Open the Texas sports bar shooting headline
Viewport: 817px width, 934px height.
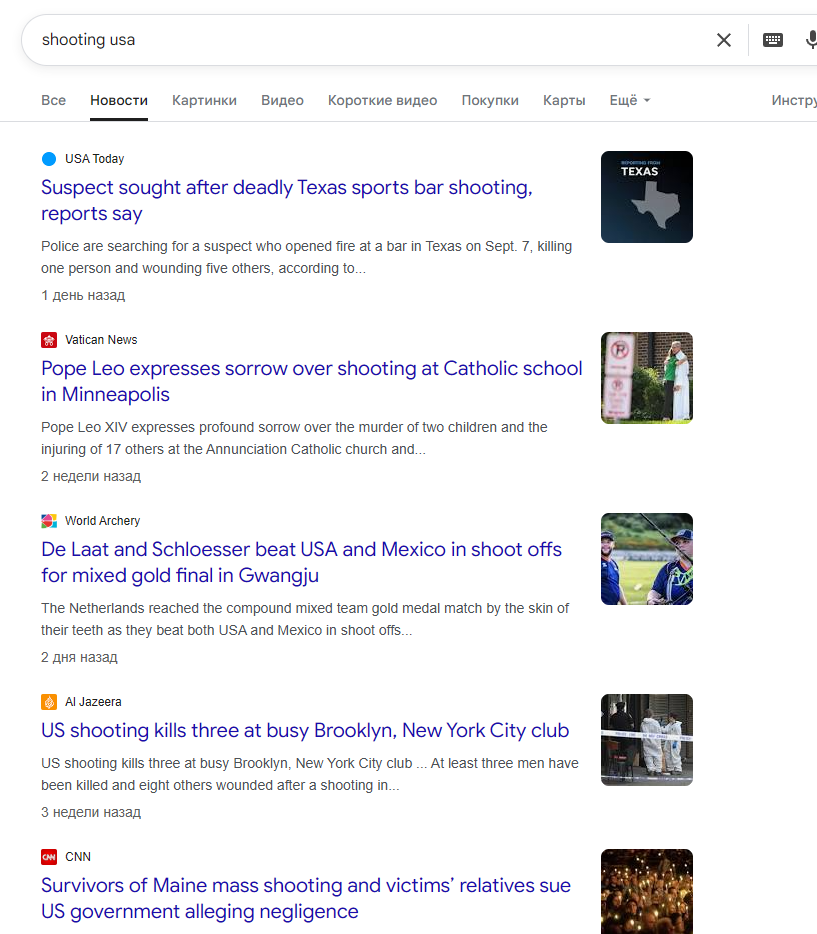tap(286, 200)
